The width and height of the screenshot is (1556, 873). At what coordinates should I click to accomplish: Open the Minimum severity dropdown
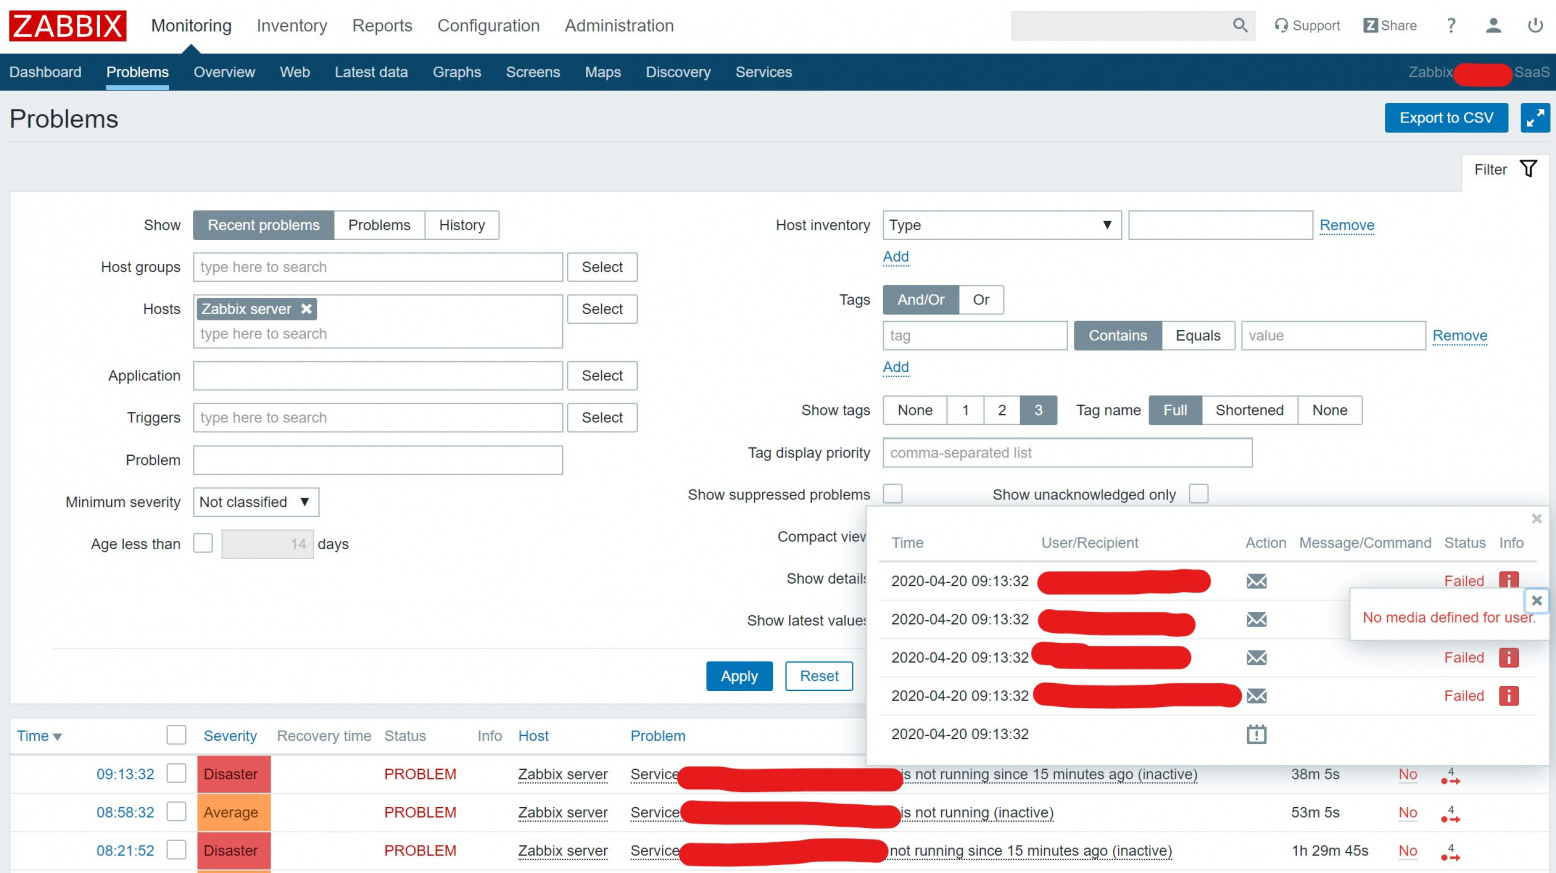point(255,502)
